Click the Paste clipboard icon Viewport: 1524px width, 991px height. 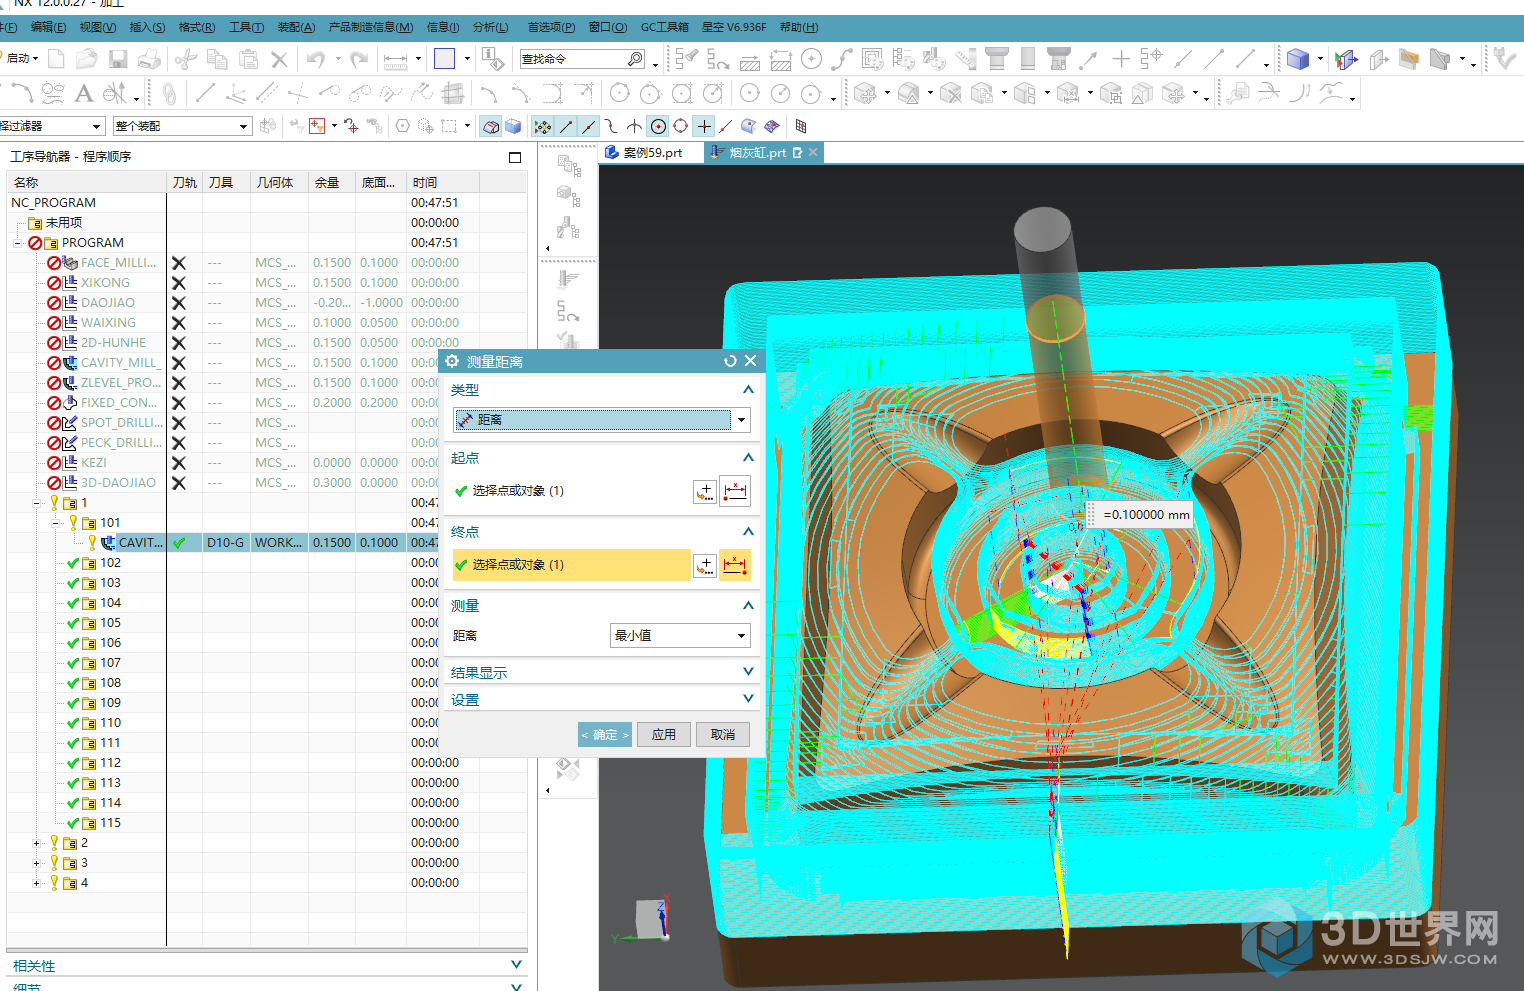pyautogui.click(x=249, y=59)
